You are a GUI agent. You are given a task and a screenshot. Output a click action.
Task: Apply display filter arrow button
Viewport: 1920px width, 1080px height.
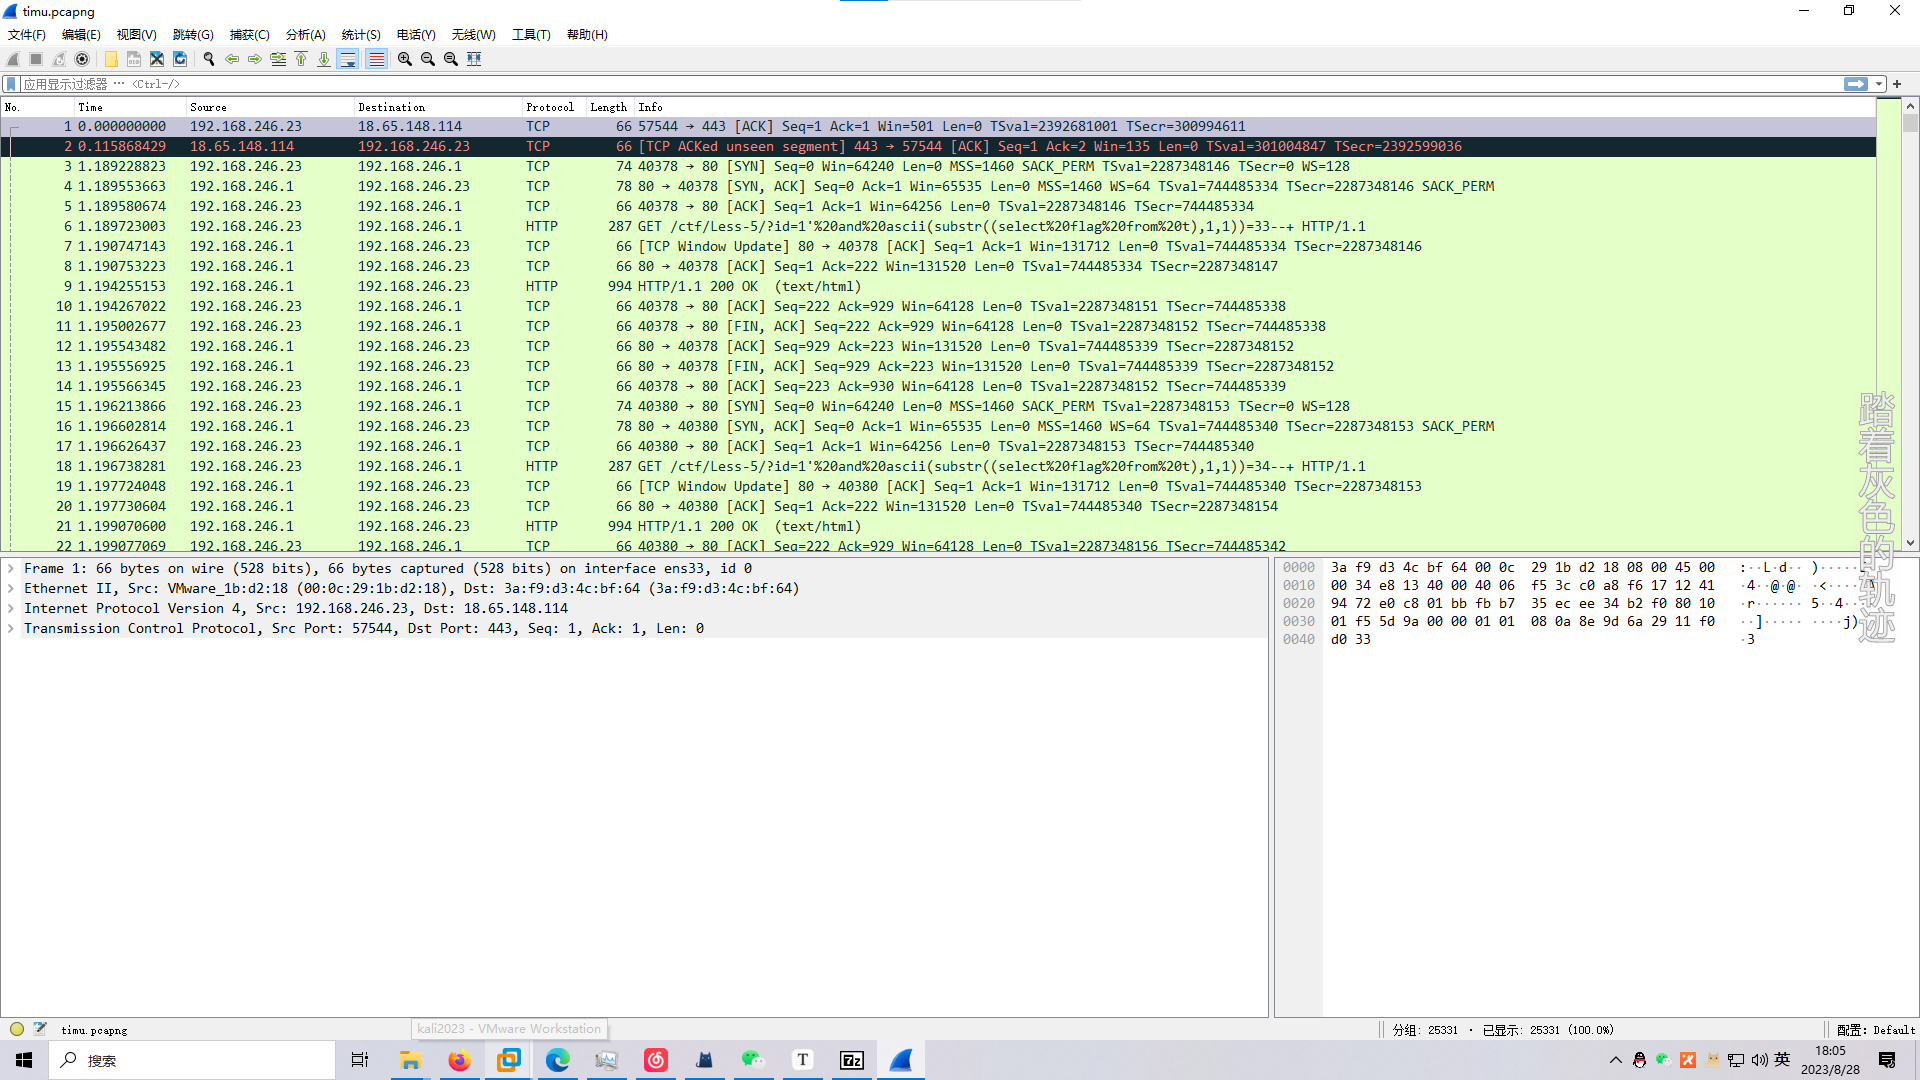pyautogui.click(x=1855, y=84)
